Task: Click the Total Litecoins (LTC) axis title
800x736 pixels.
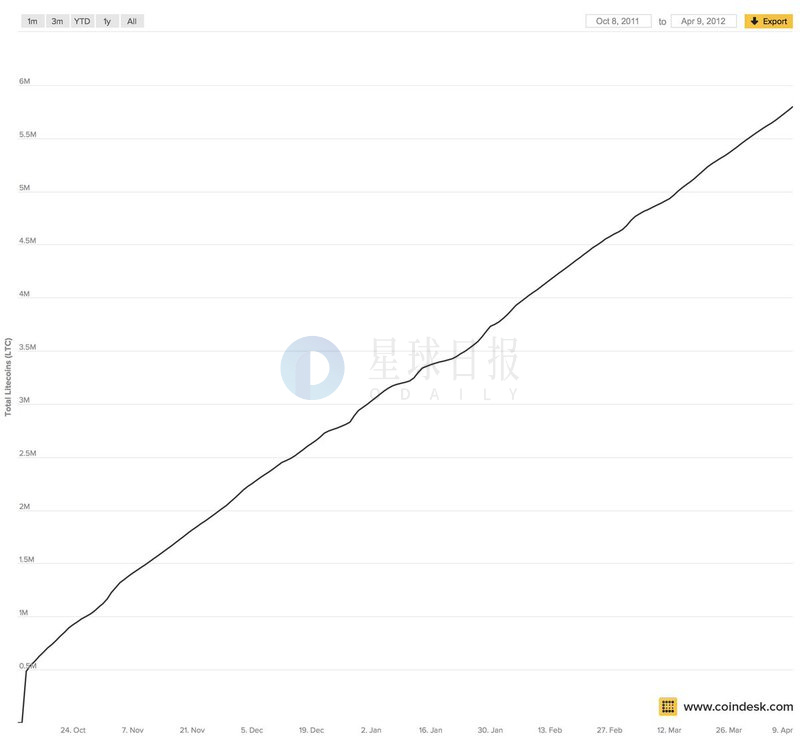Action: [8, 377]
